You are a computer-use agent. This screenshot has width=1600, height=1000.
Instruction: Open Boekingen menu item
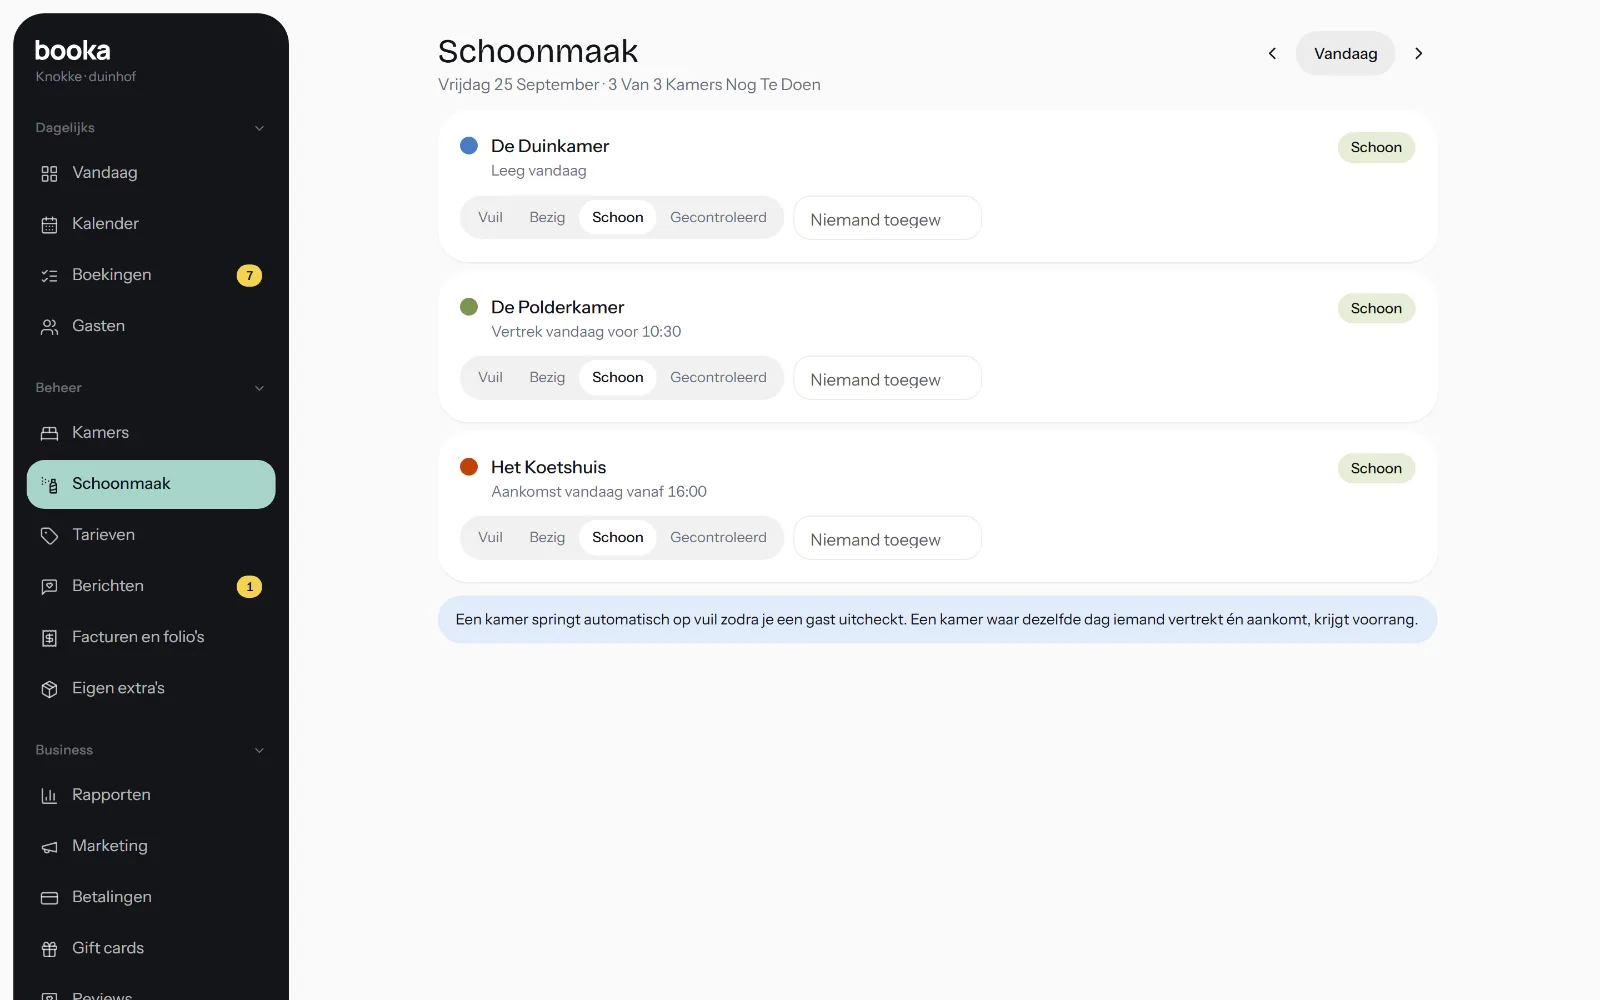(151, 275)
